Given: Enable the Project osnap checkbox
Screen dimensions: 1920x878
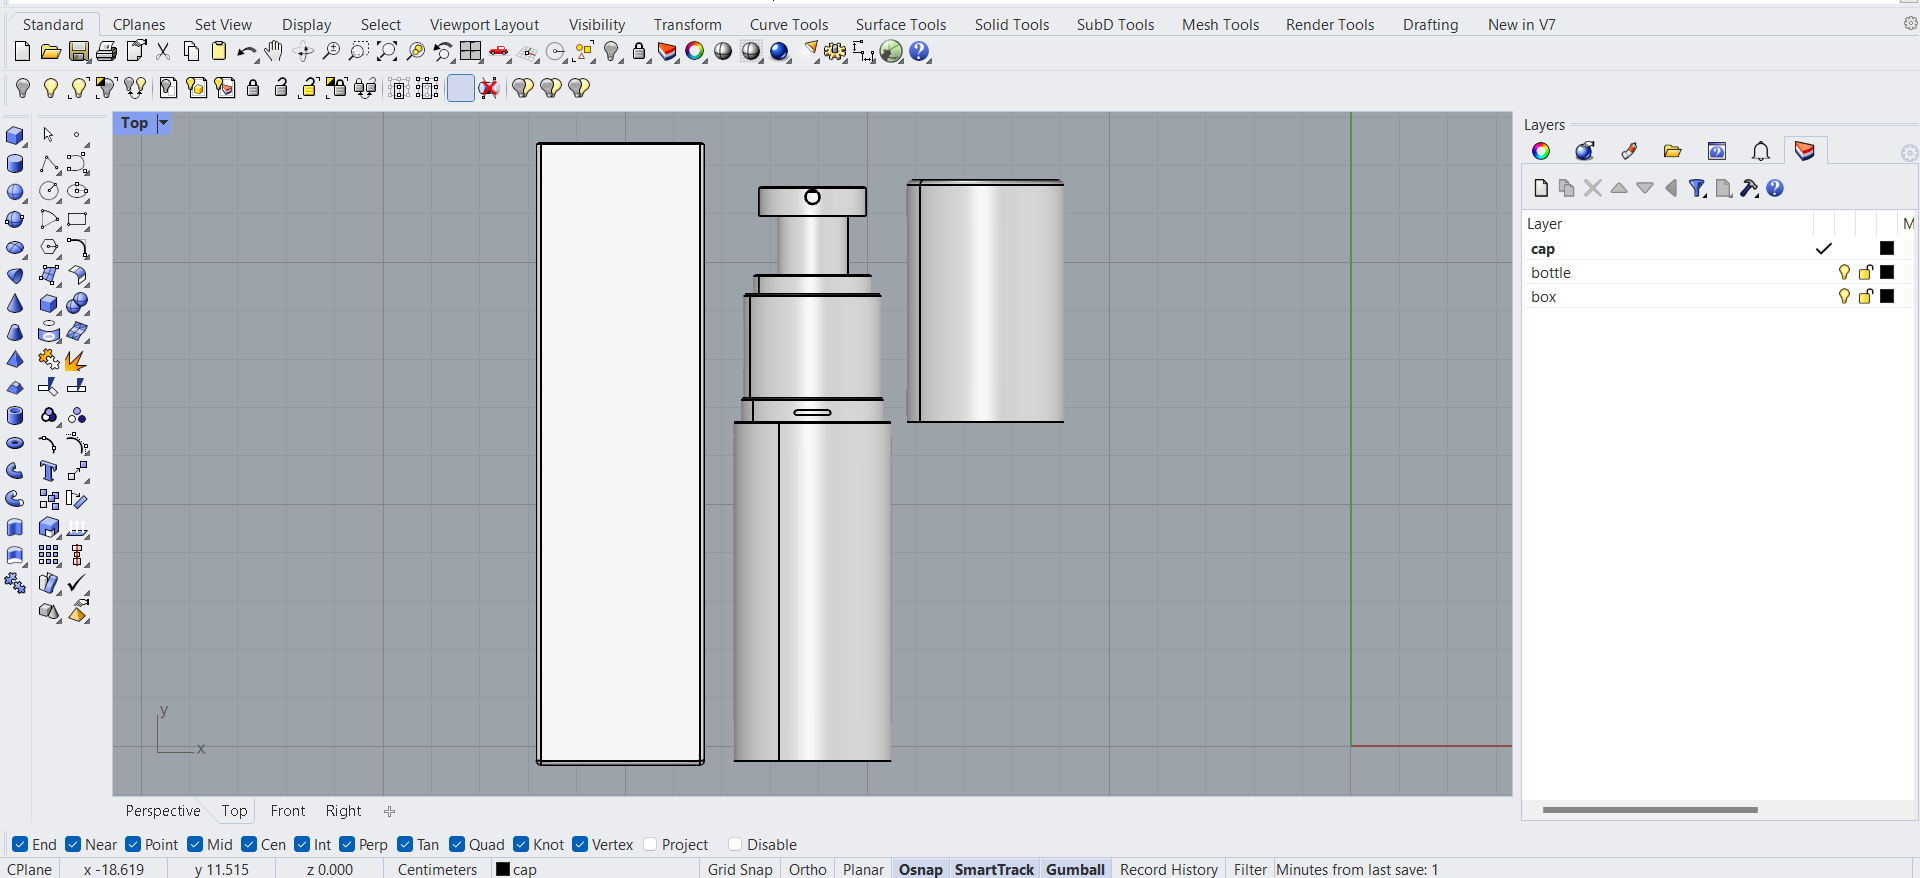Looking at the screenshot, I should 650,844.
